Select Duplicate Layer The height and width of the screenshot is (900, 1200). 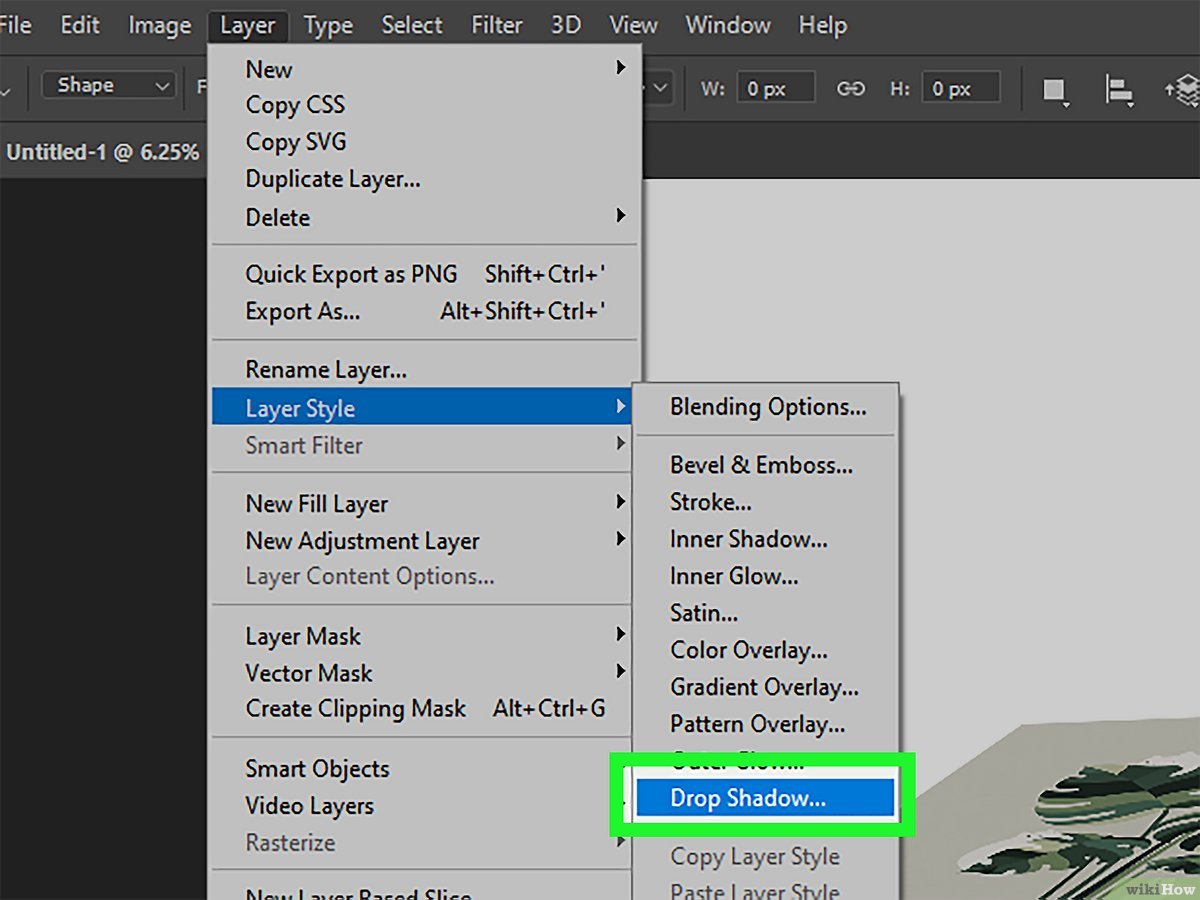point(332,179)
